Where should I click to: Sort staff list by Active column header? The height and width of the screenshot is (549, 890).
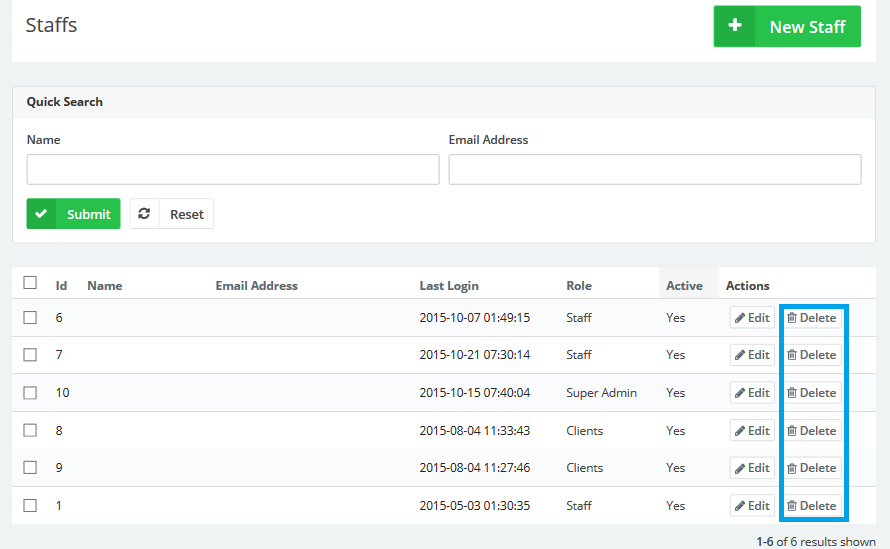[684, 286]
